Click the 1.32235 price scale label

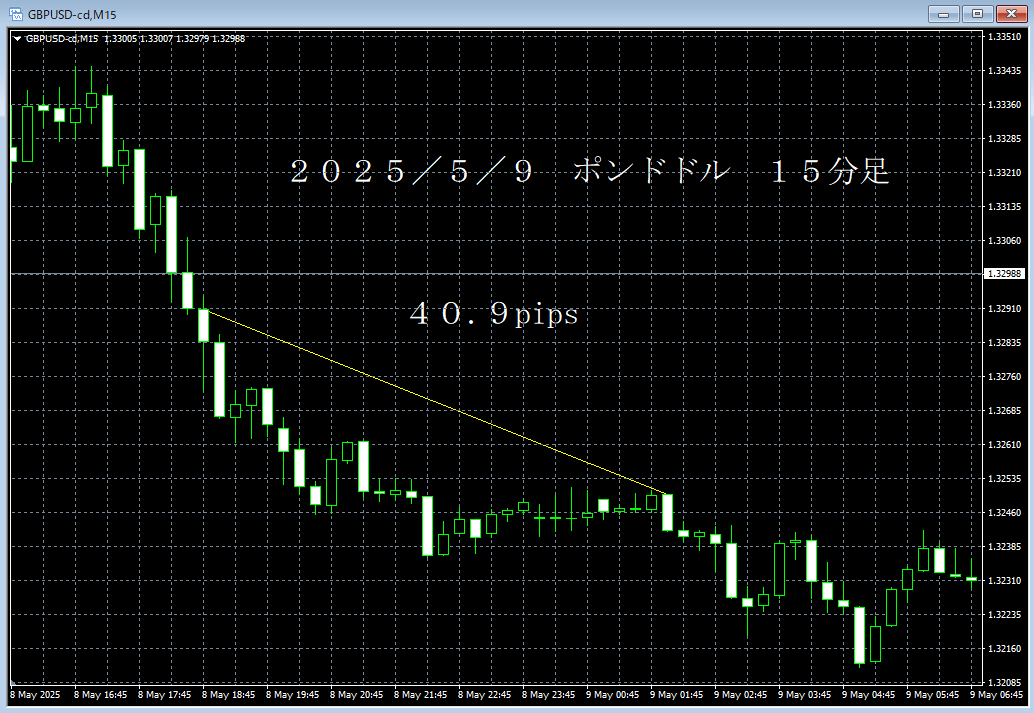tap(1004, 615)
